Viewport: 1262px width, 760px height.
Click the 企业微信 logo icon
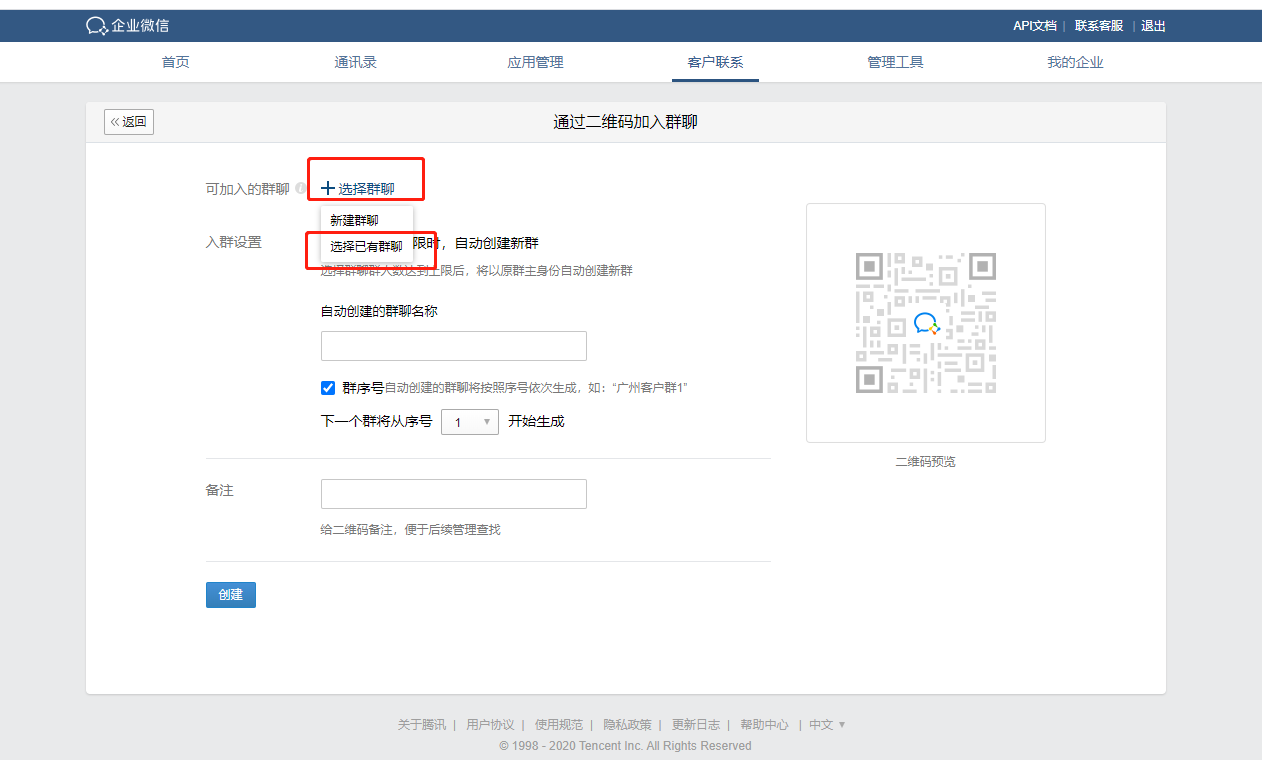pyautogui.click(x=97, y=26)
